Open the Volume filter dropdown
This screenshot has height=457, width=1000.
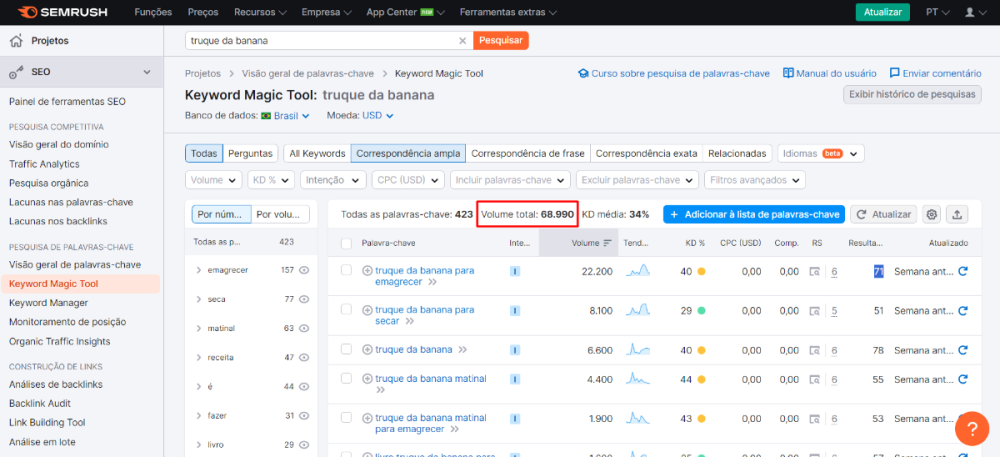pos(214,180)
